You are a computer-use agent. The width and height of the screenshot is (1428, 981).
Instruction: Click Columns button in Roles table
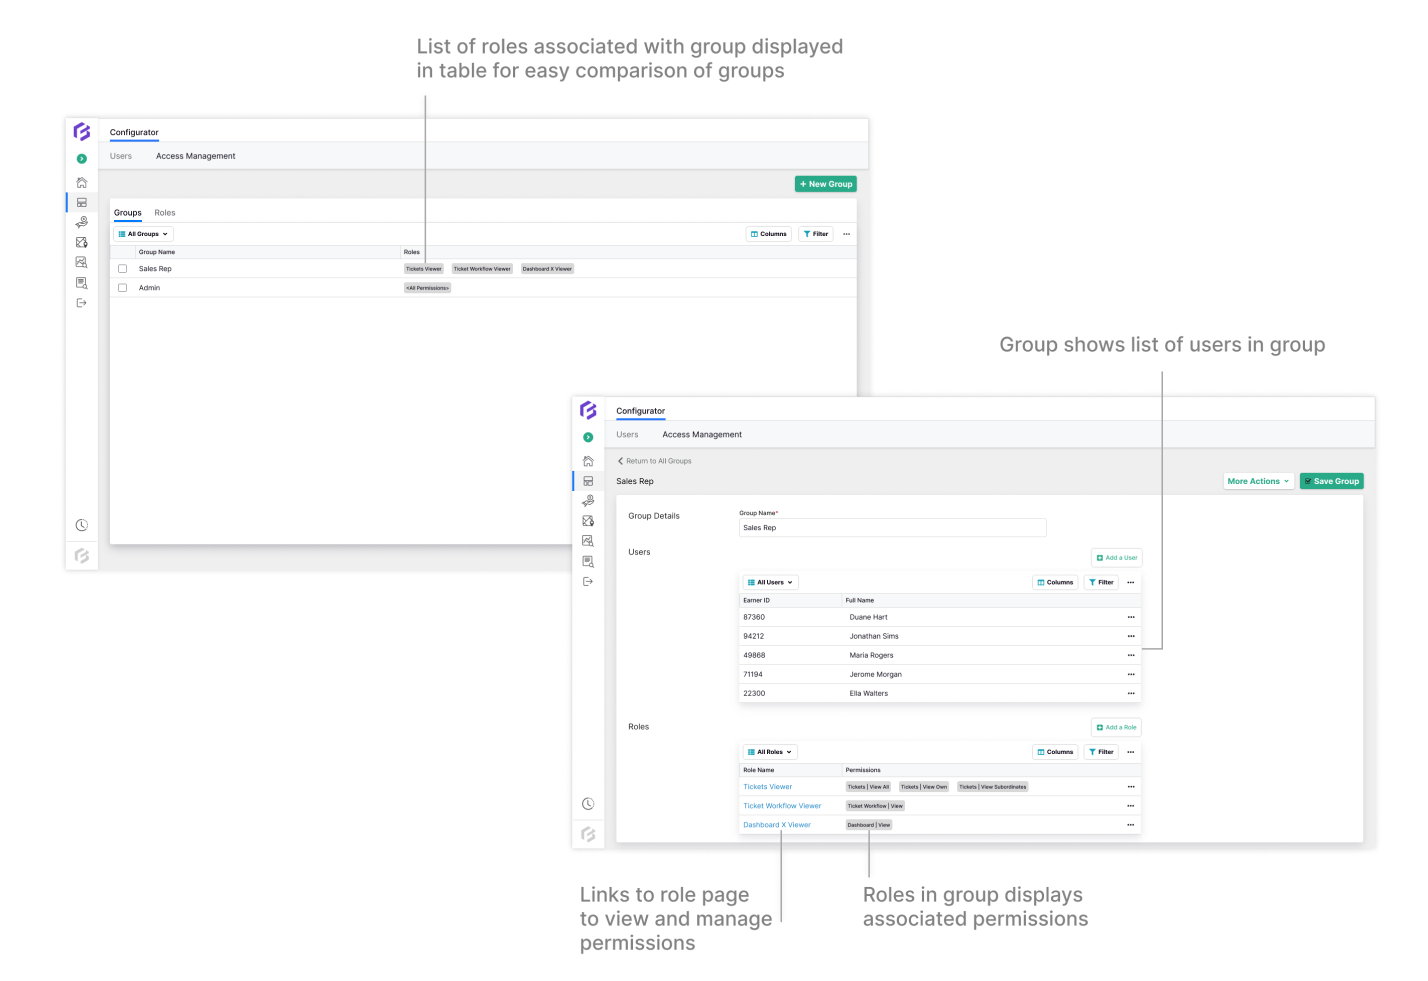click(1056, 752)
